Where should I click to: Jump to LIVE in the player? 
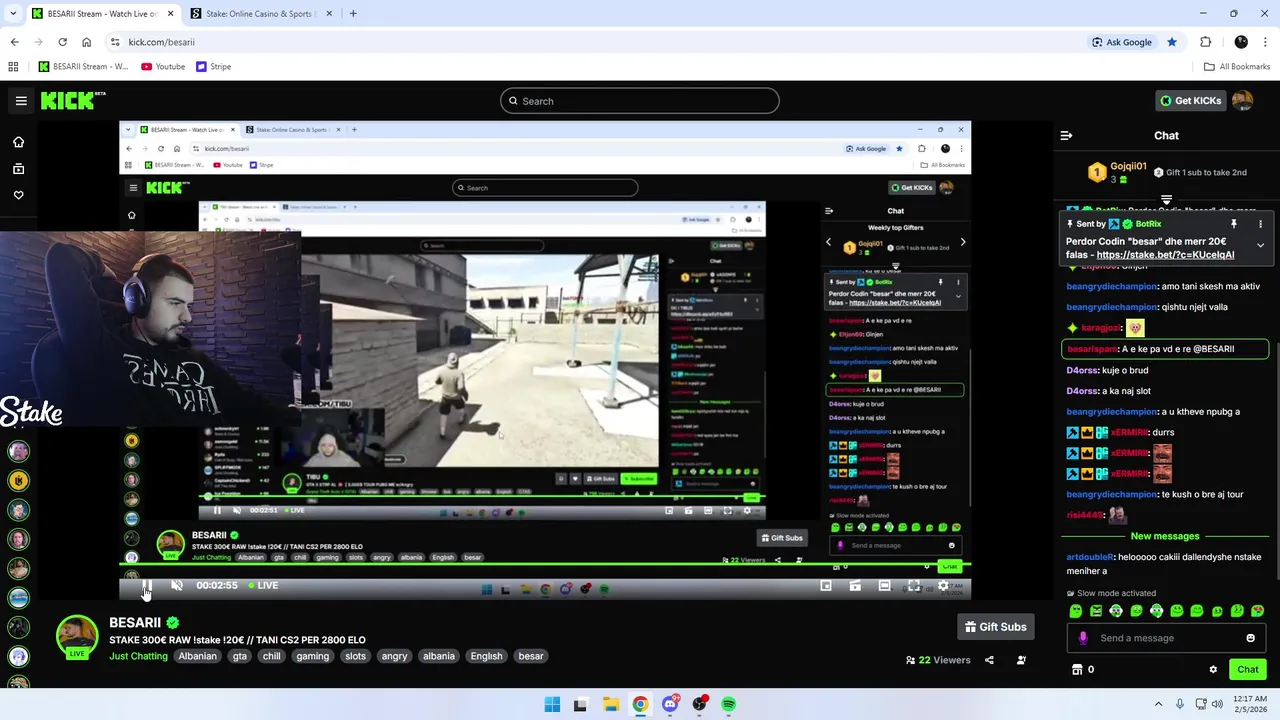tap(263, 585)
